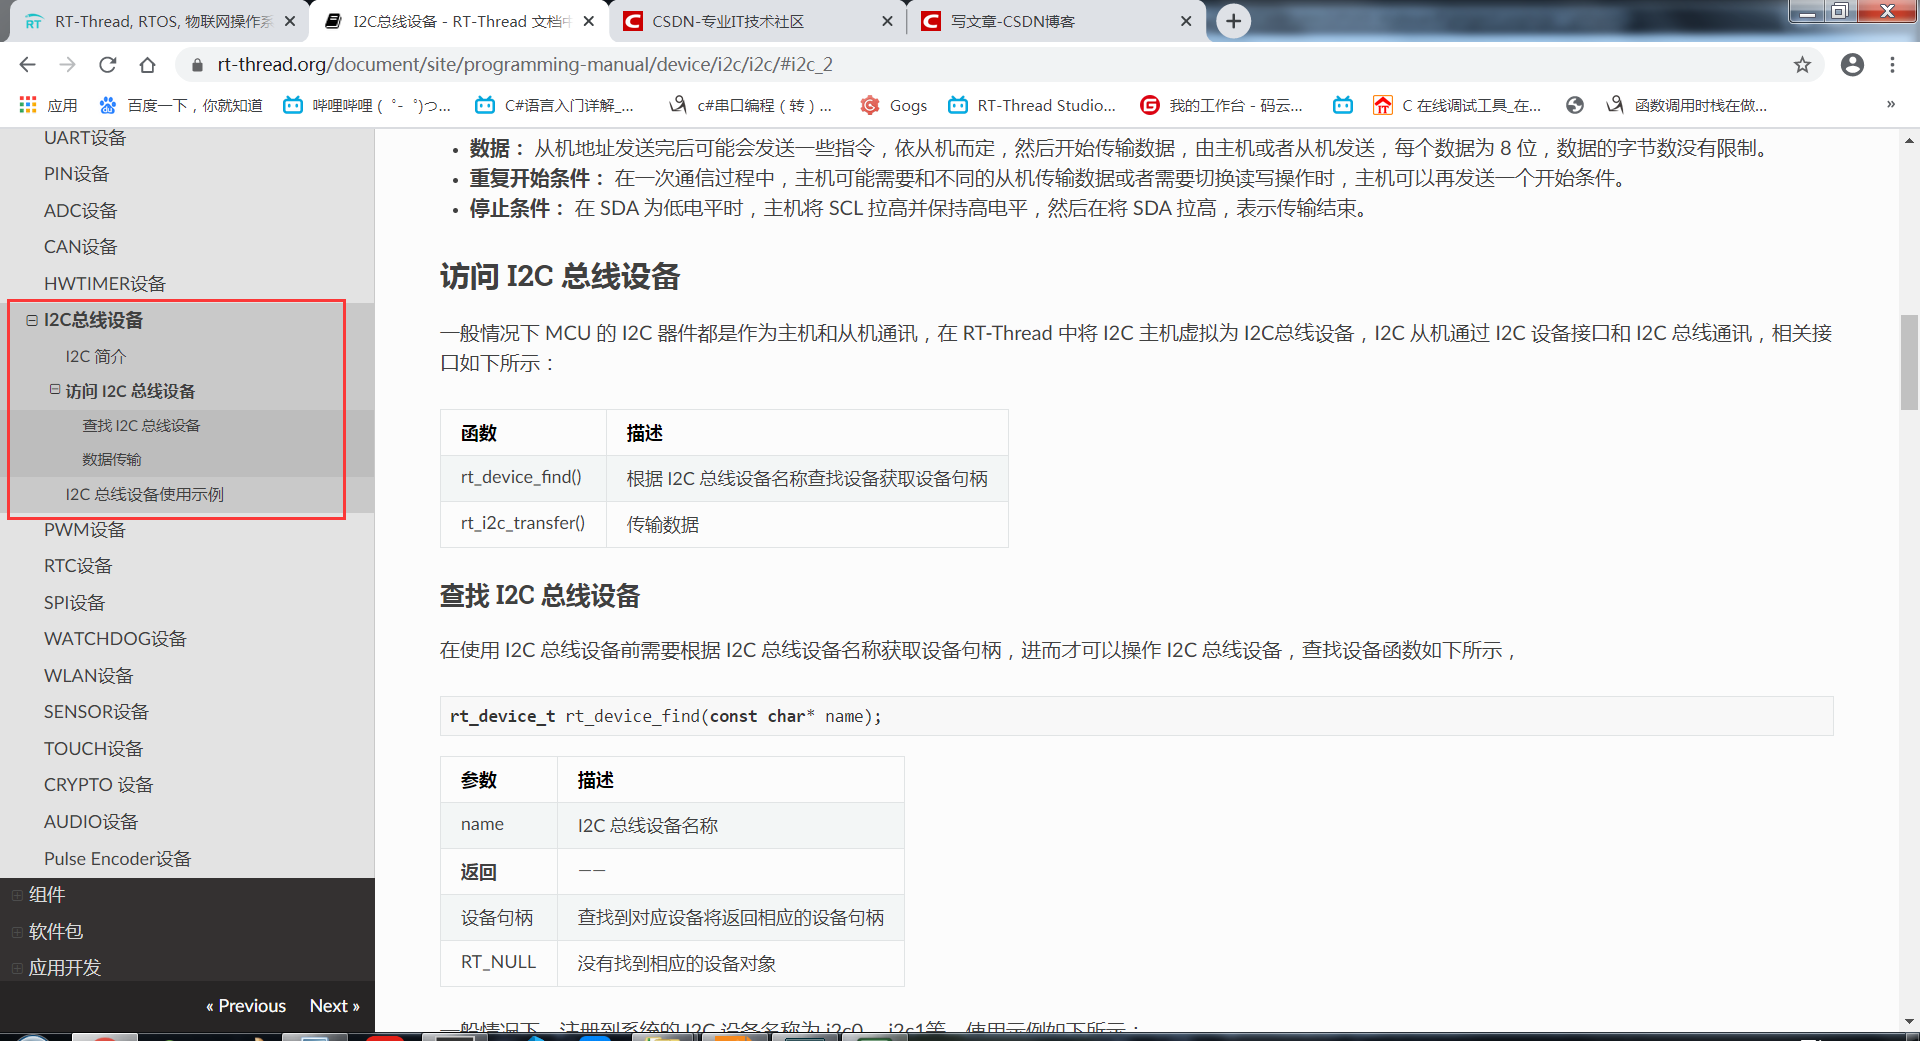
Task: Open the browser profile avatar
Action: pos(1853,64)
